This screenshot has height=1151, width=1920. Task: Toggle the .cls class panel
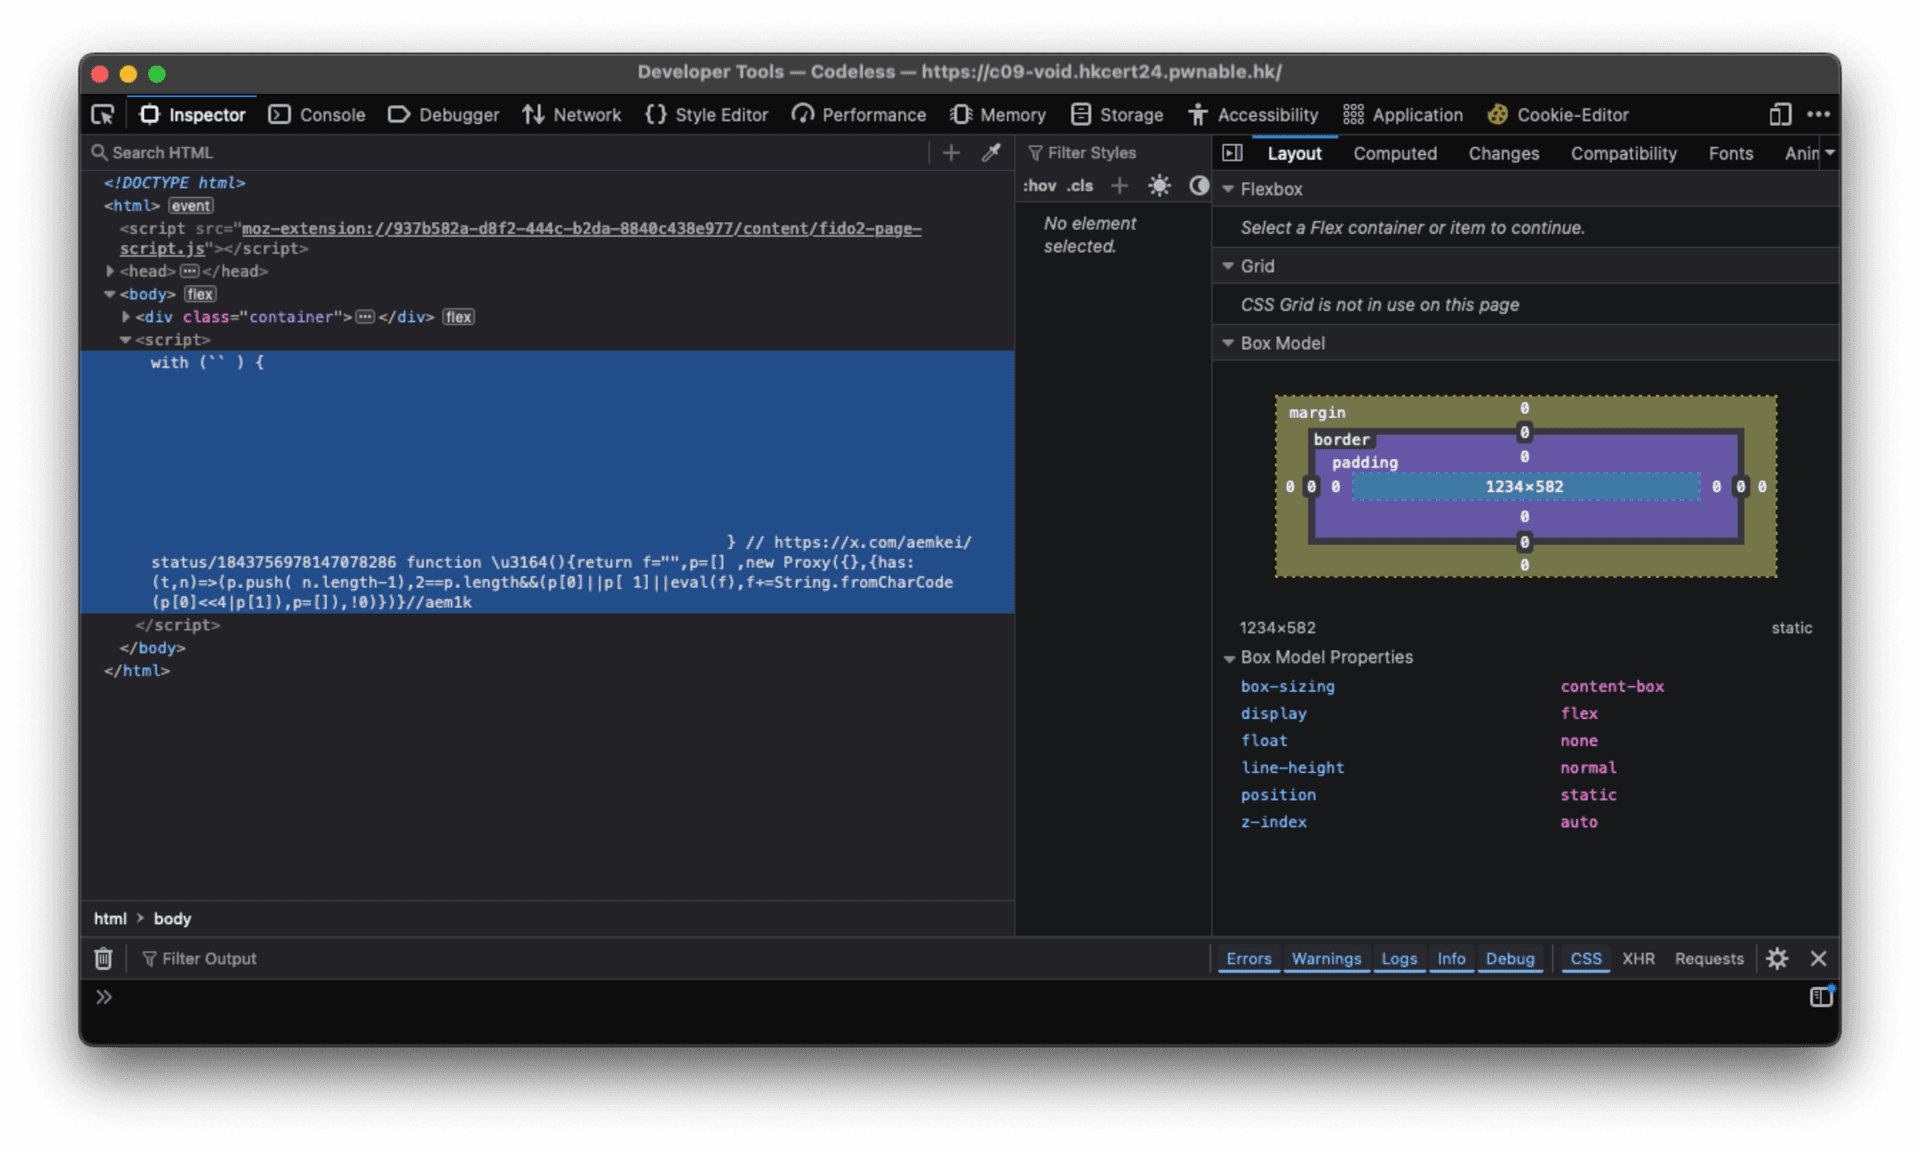(x=1080, y=185)
